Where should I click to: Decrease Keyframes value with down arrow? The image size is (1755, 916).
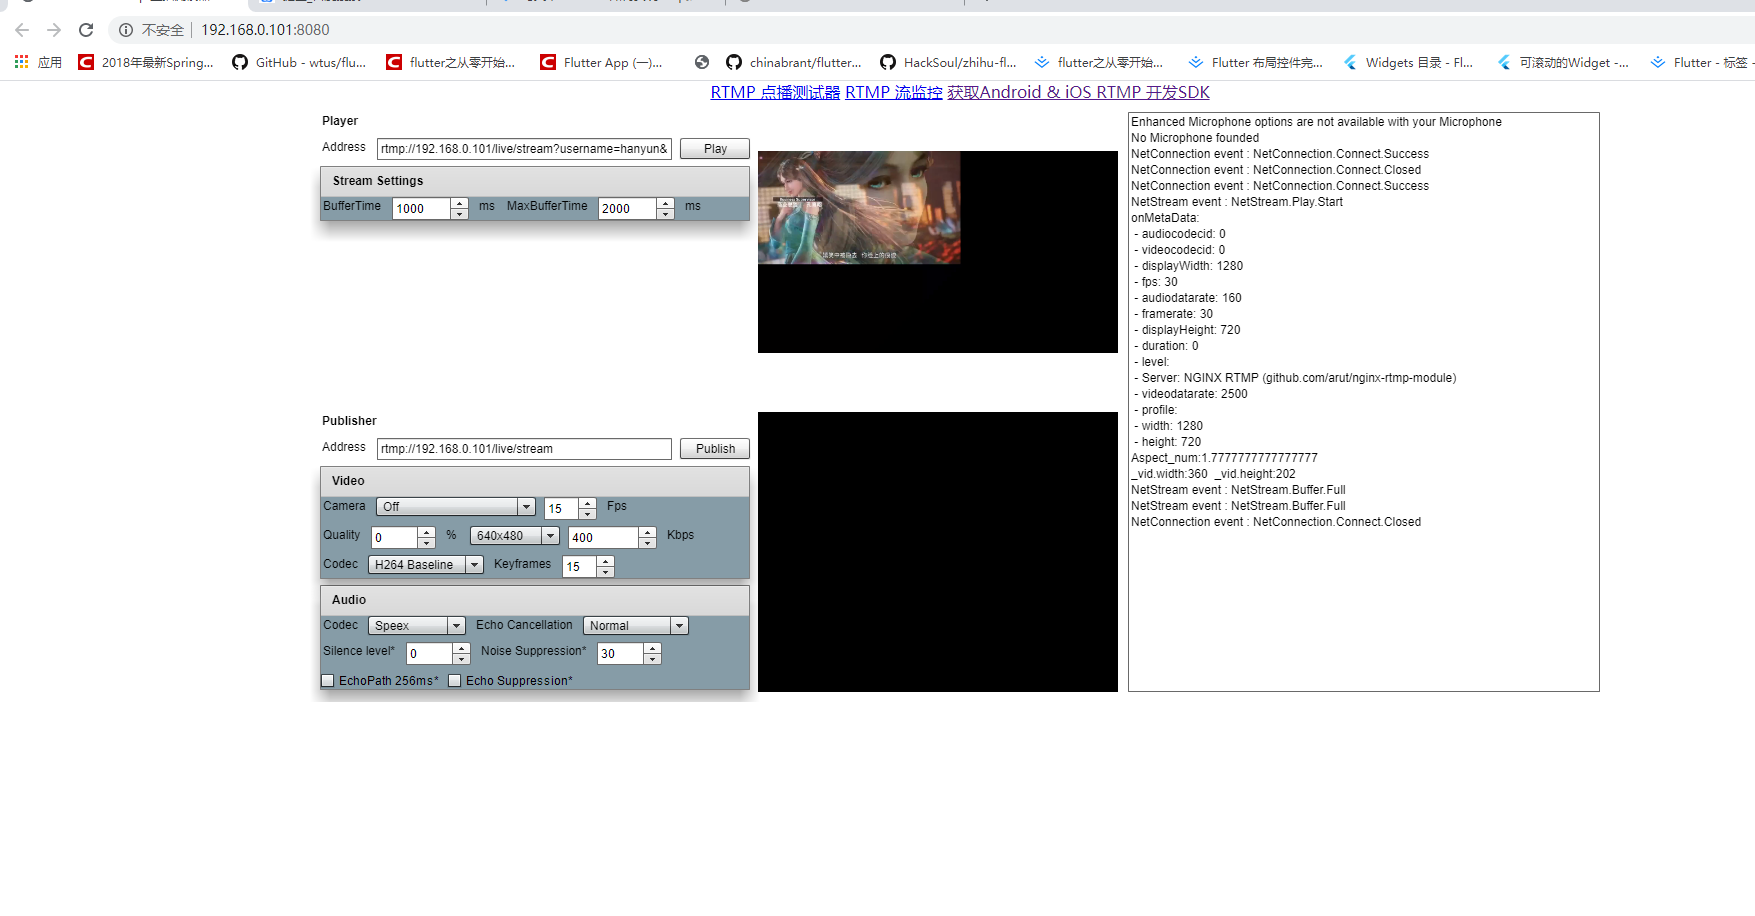[x=606, y=572]
